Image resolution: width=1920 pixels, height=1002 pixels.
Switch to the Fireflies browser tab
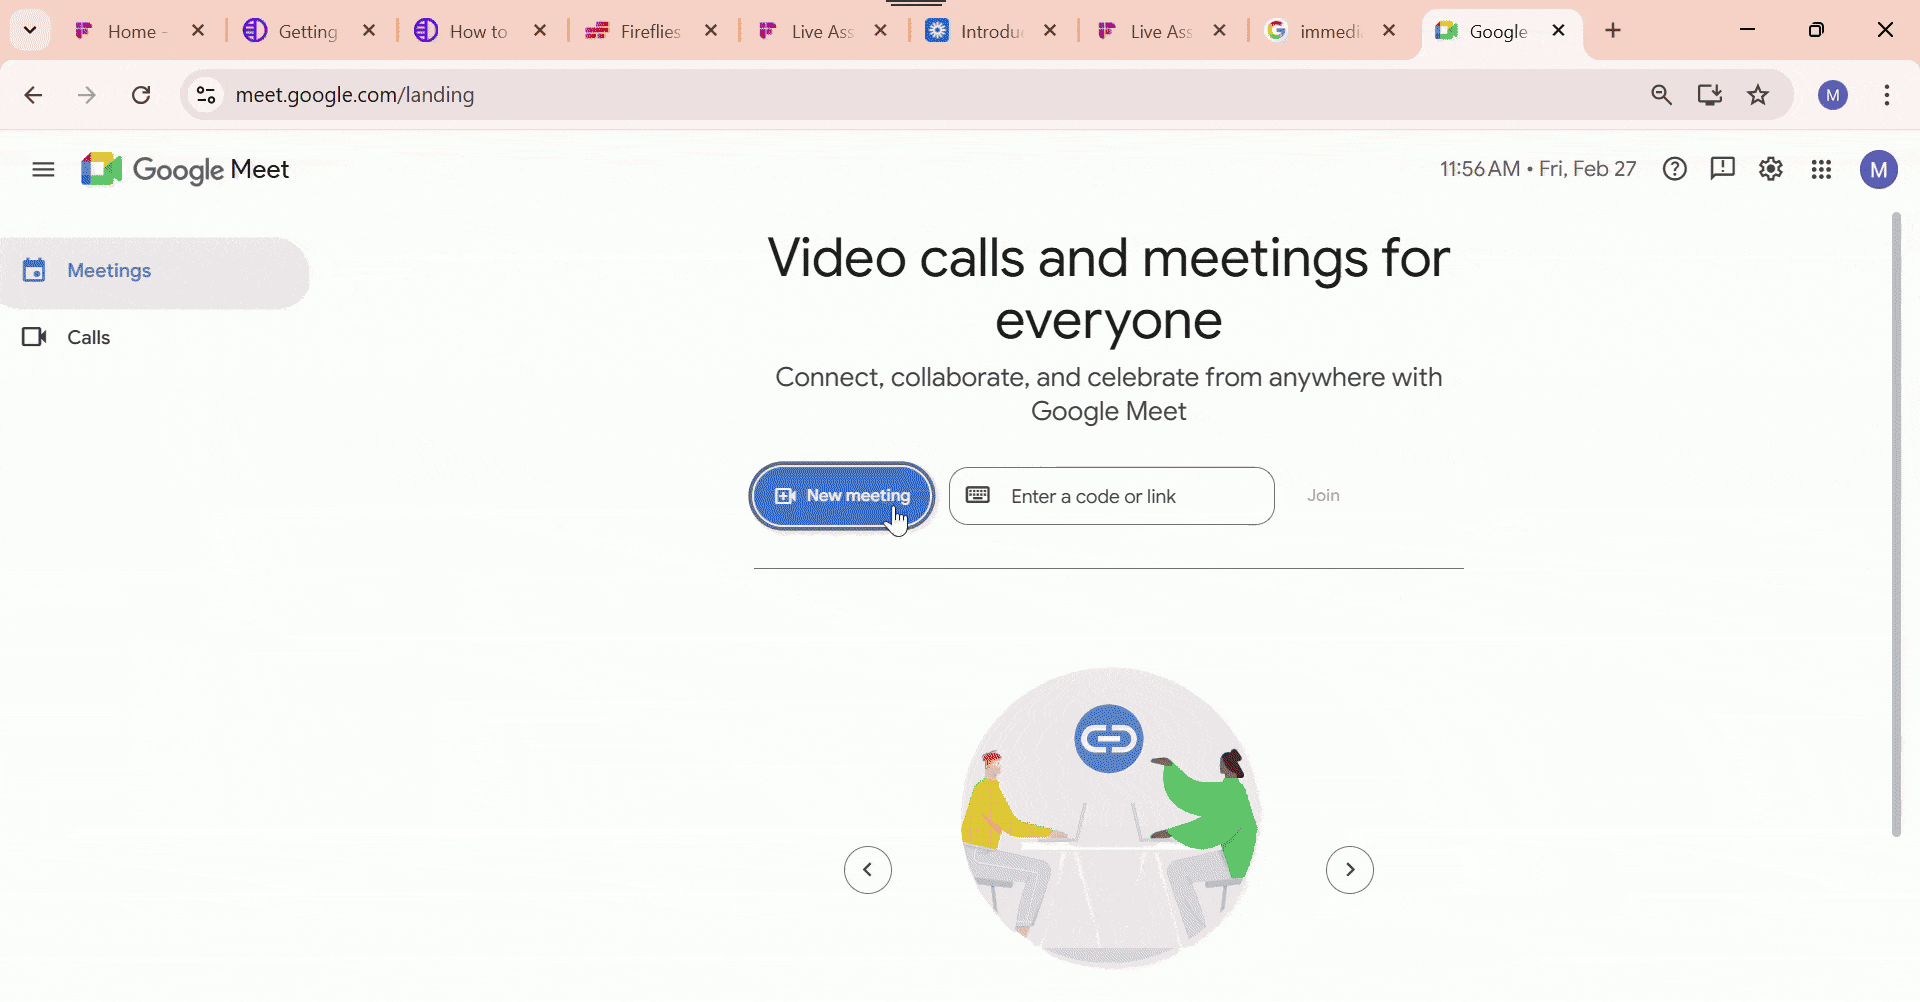click(x=645, y=30)
